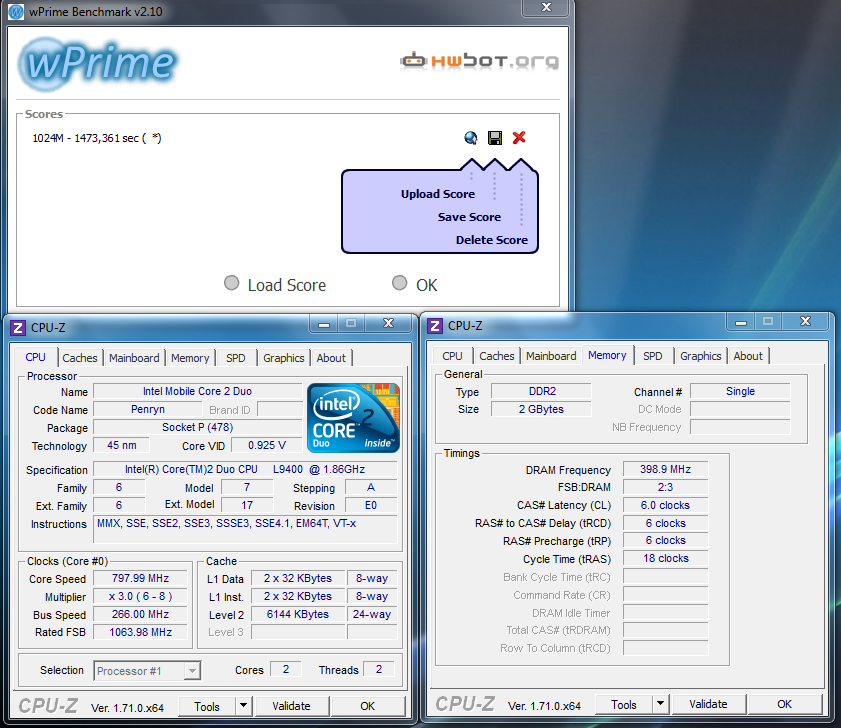
Task: Click the left CPU-Z window title icon
Action: (x=18, y=327)
